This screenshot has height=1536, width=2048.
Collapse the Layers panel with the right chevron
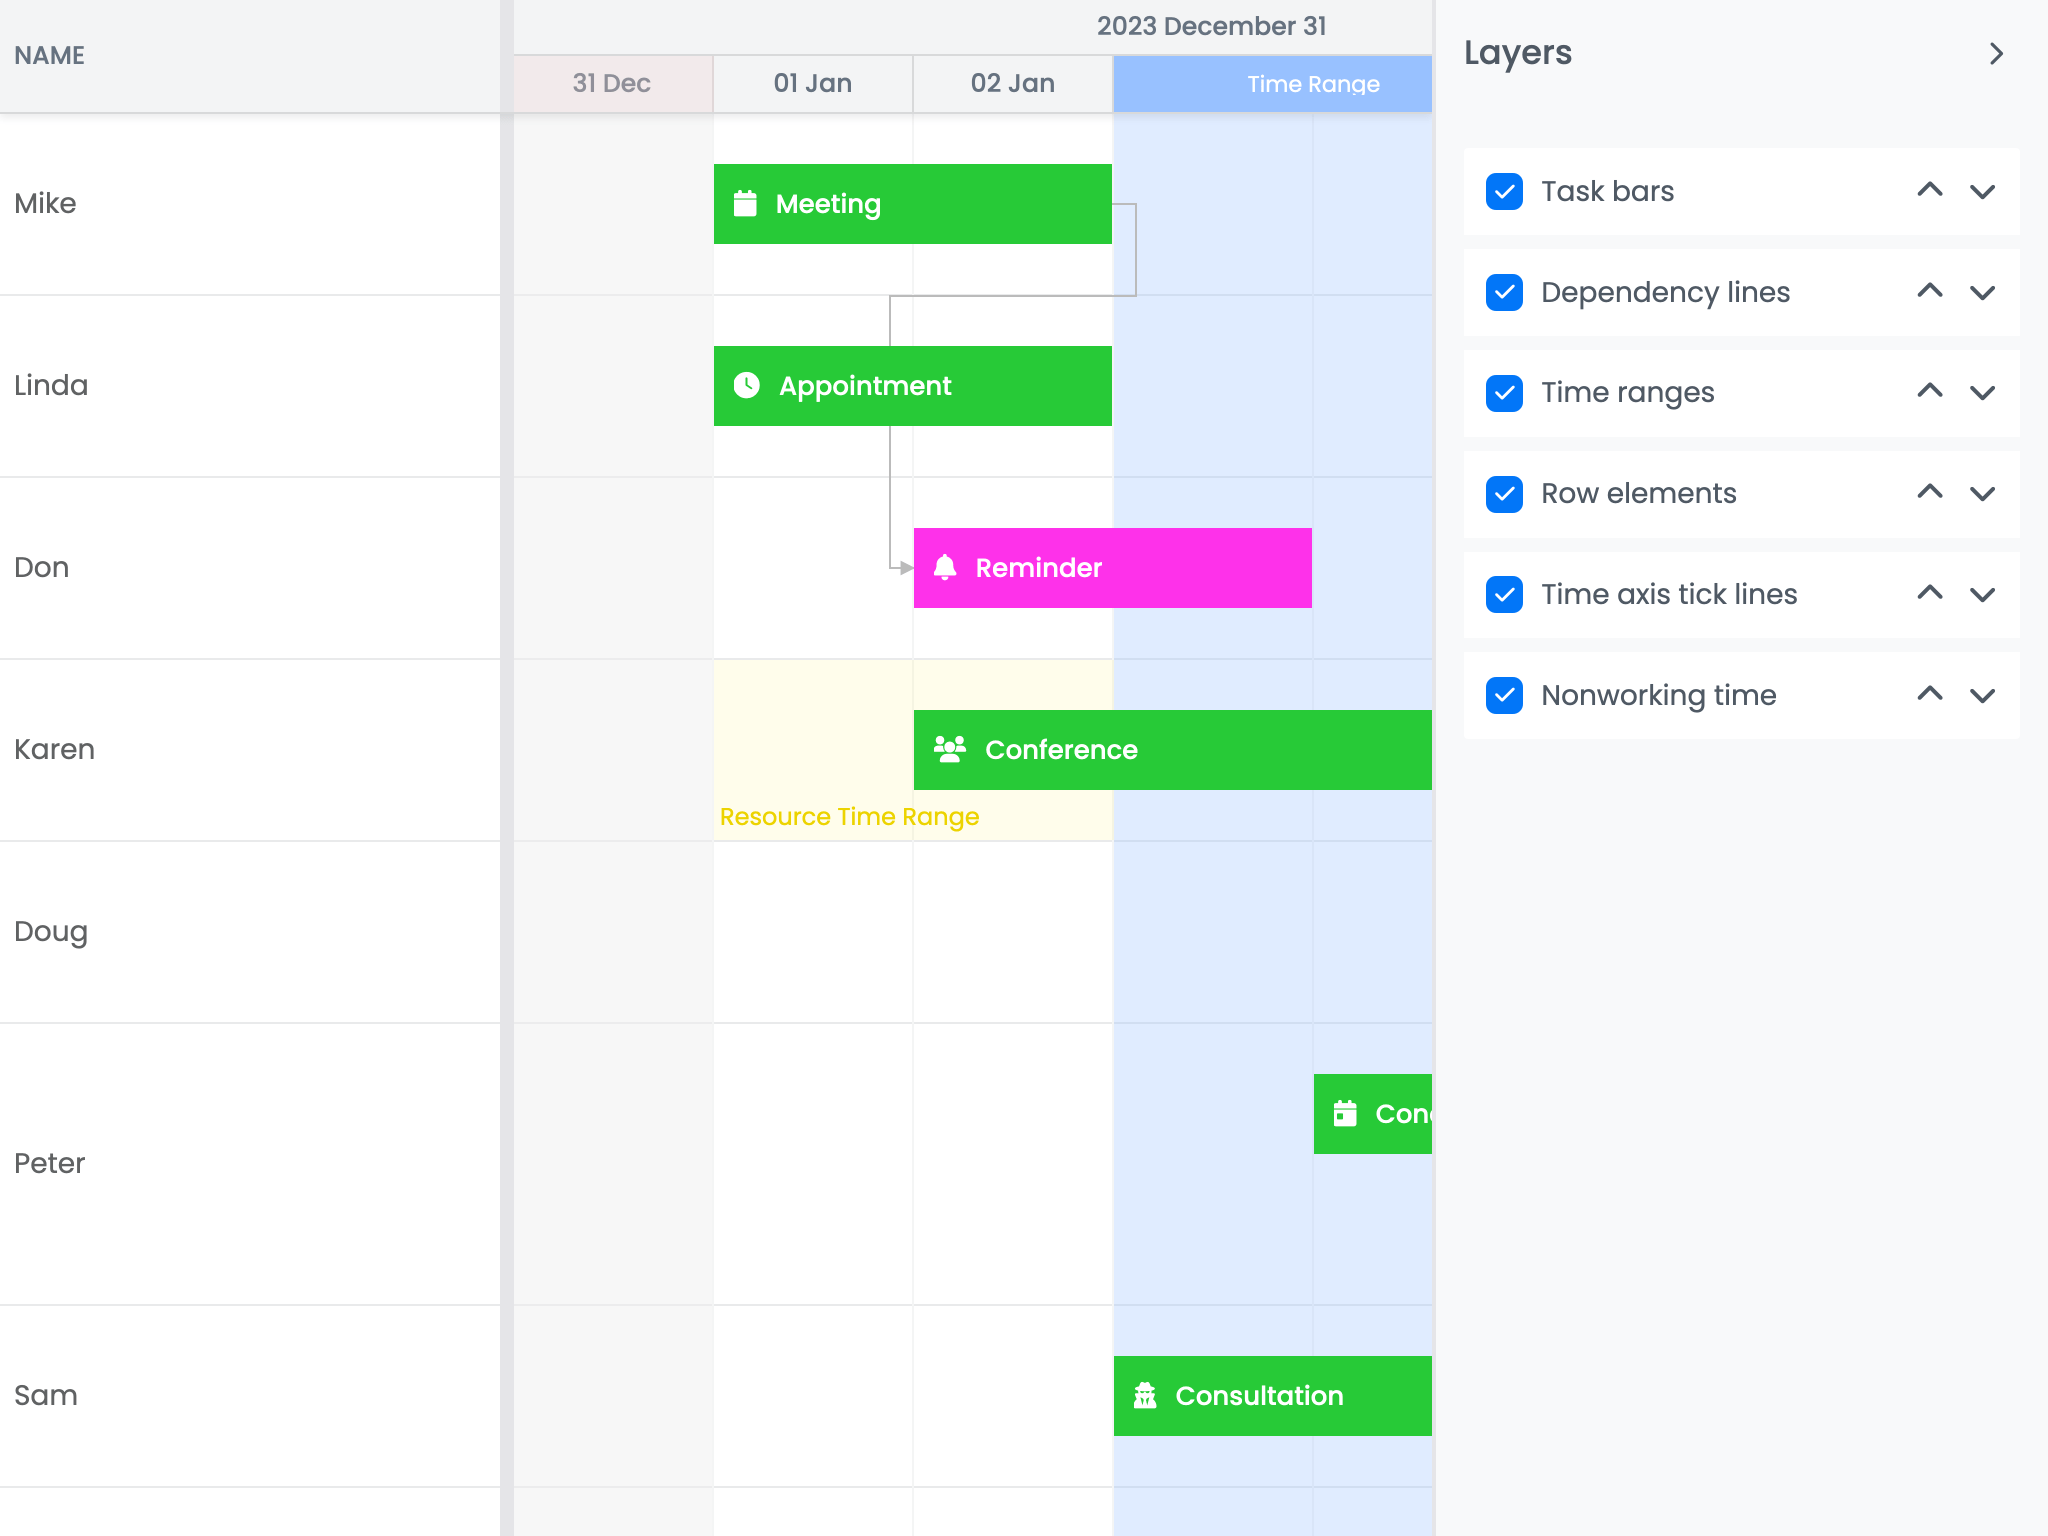coord(1997,53)
